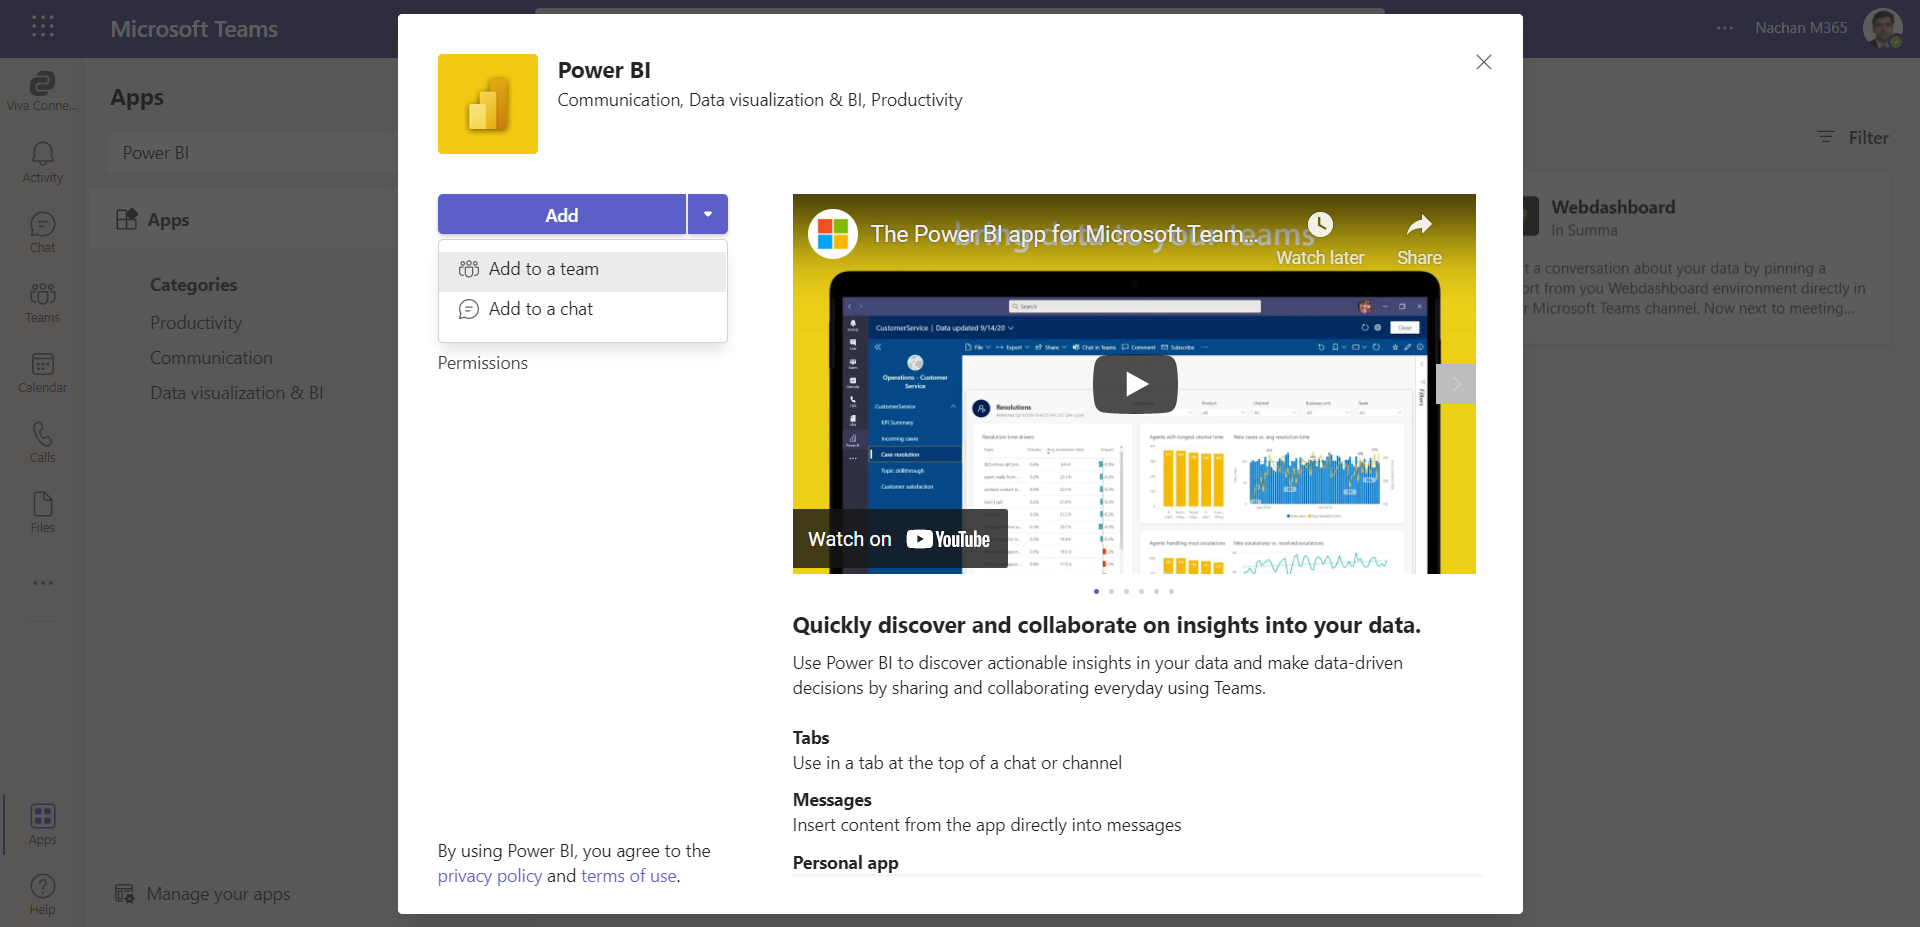Choose 'Add to a chat' option
The image size is (1920, 927).
click(x=540, y=310)
